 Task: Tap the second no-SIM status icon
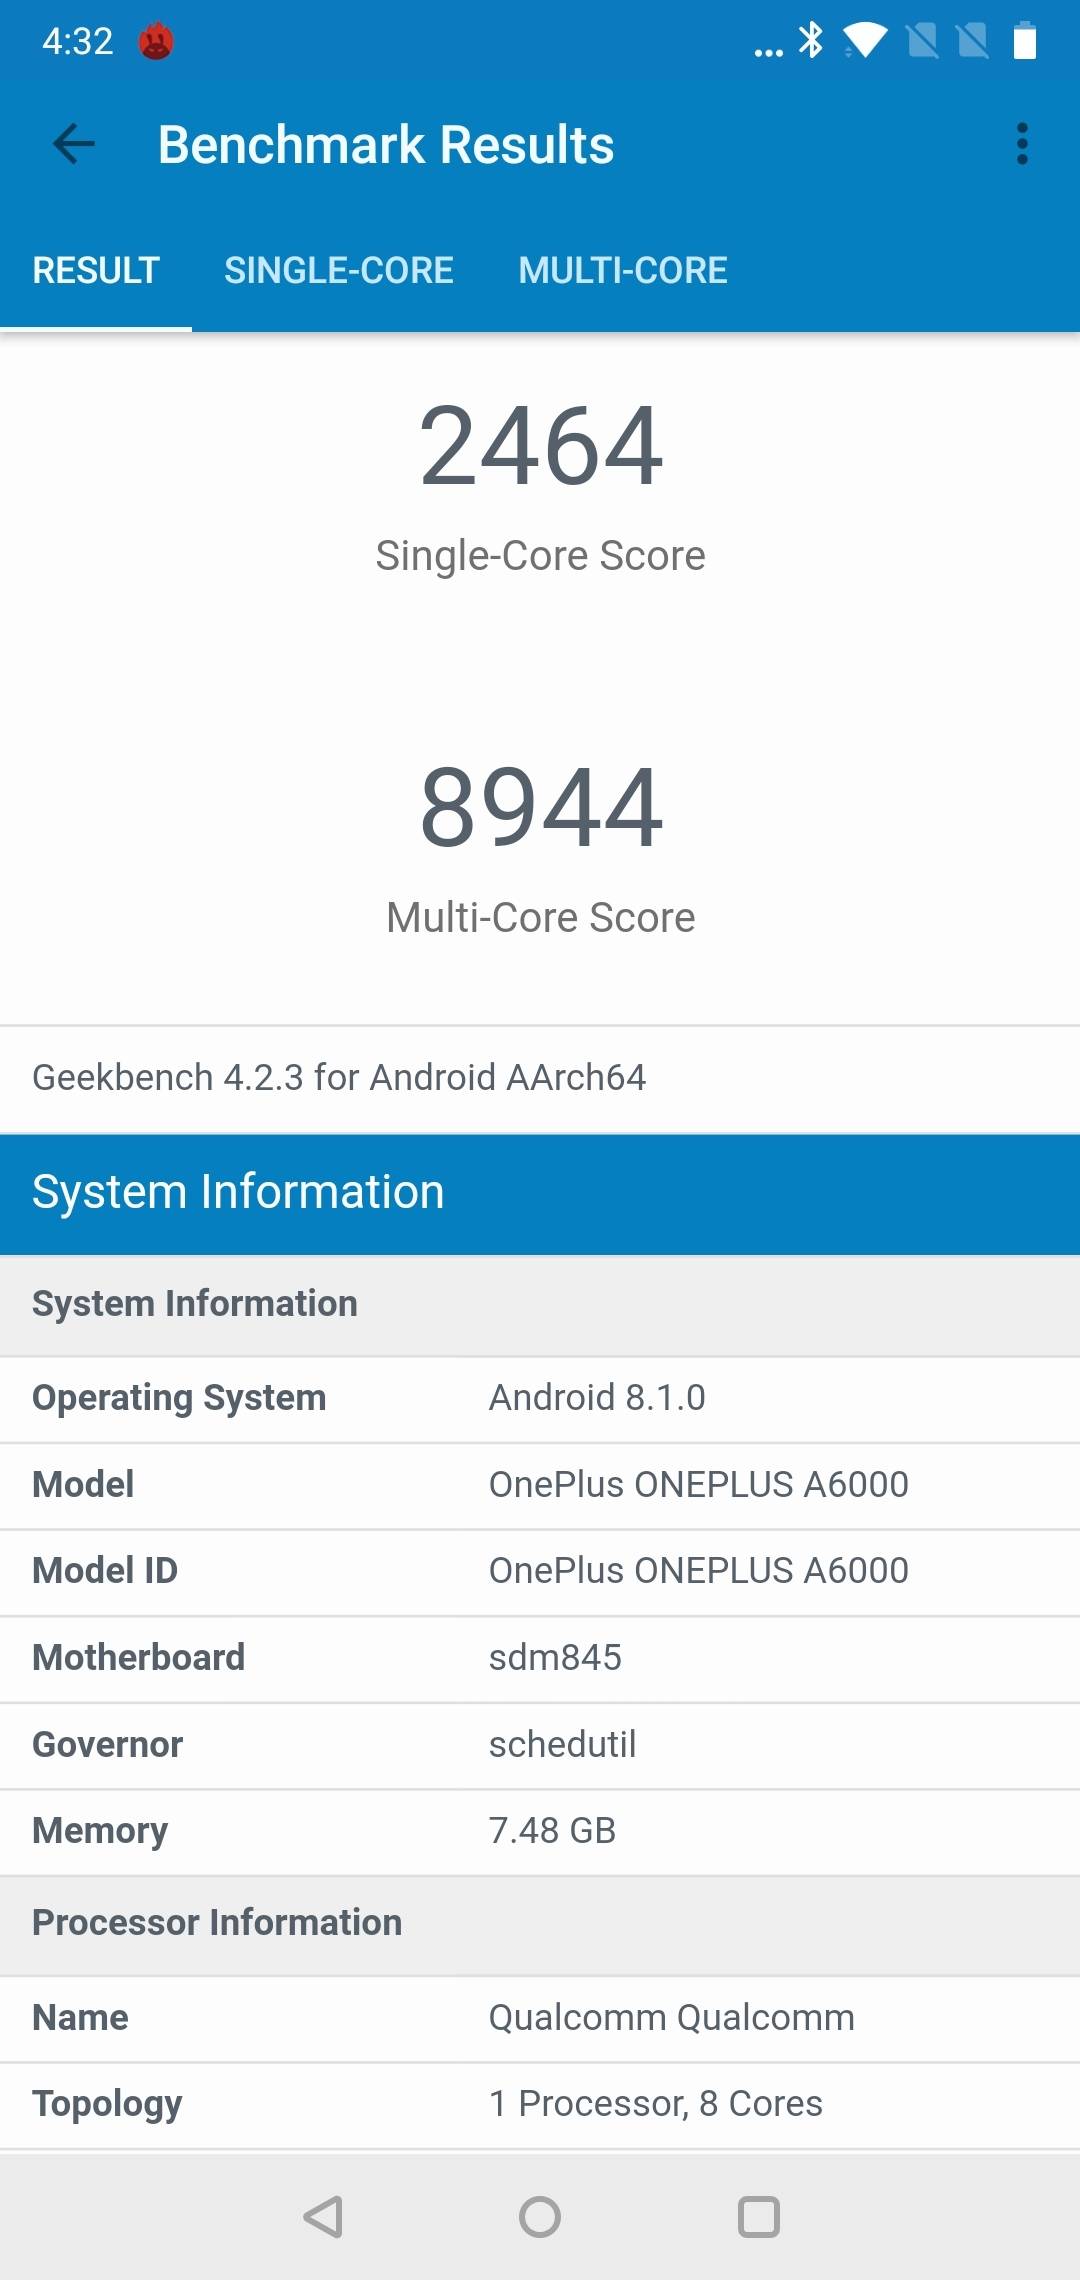(x=972, y=41)
